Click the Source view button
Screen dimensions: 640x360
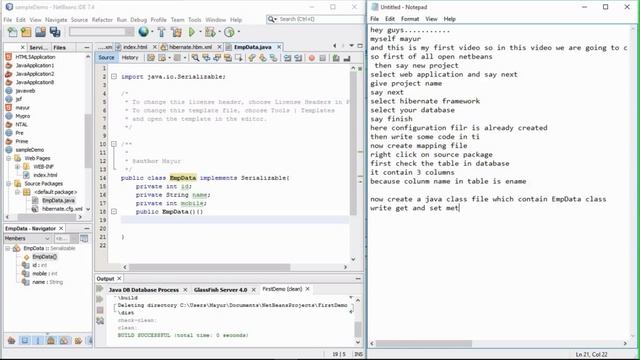[x=107, y=58]
